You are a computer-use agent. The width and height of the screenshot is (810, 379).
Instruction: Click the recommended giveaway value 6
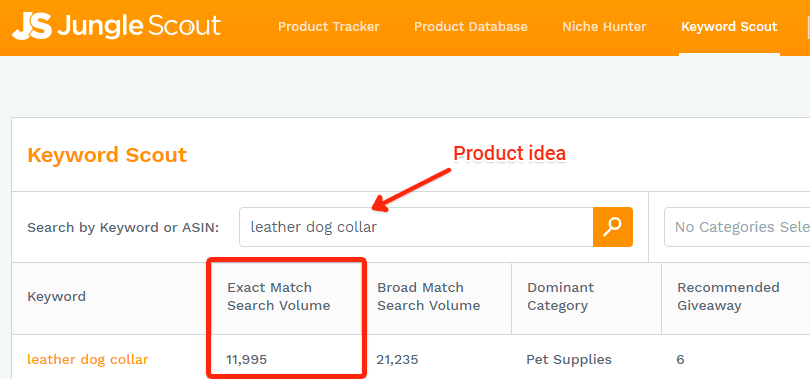pyautogui.click(x=680, y=359)
